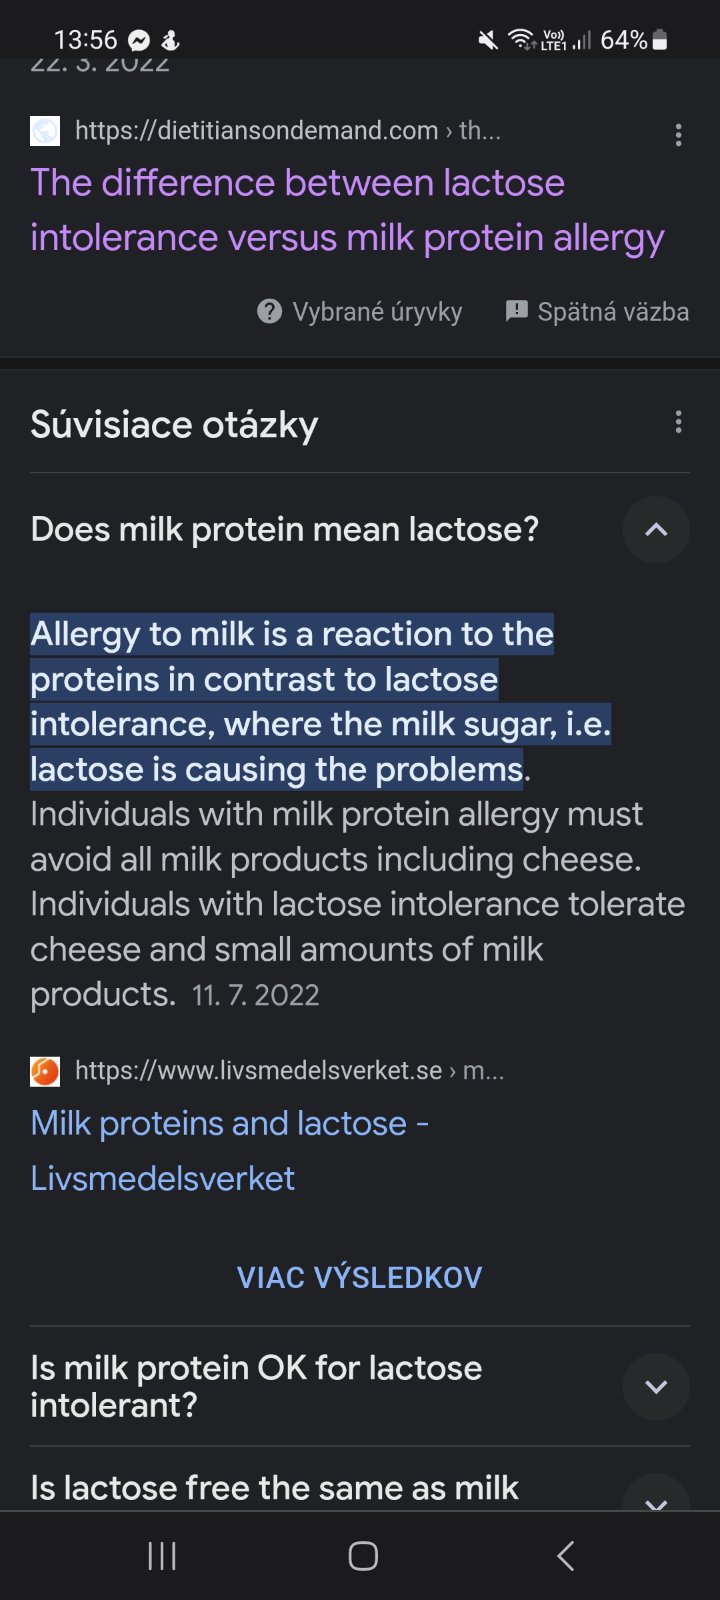Open three-dot menu for dietitiansondemand result
This screenshot has width=720, height=1600.
coord(678,135)
